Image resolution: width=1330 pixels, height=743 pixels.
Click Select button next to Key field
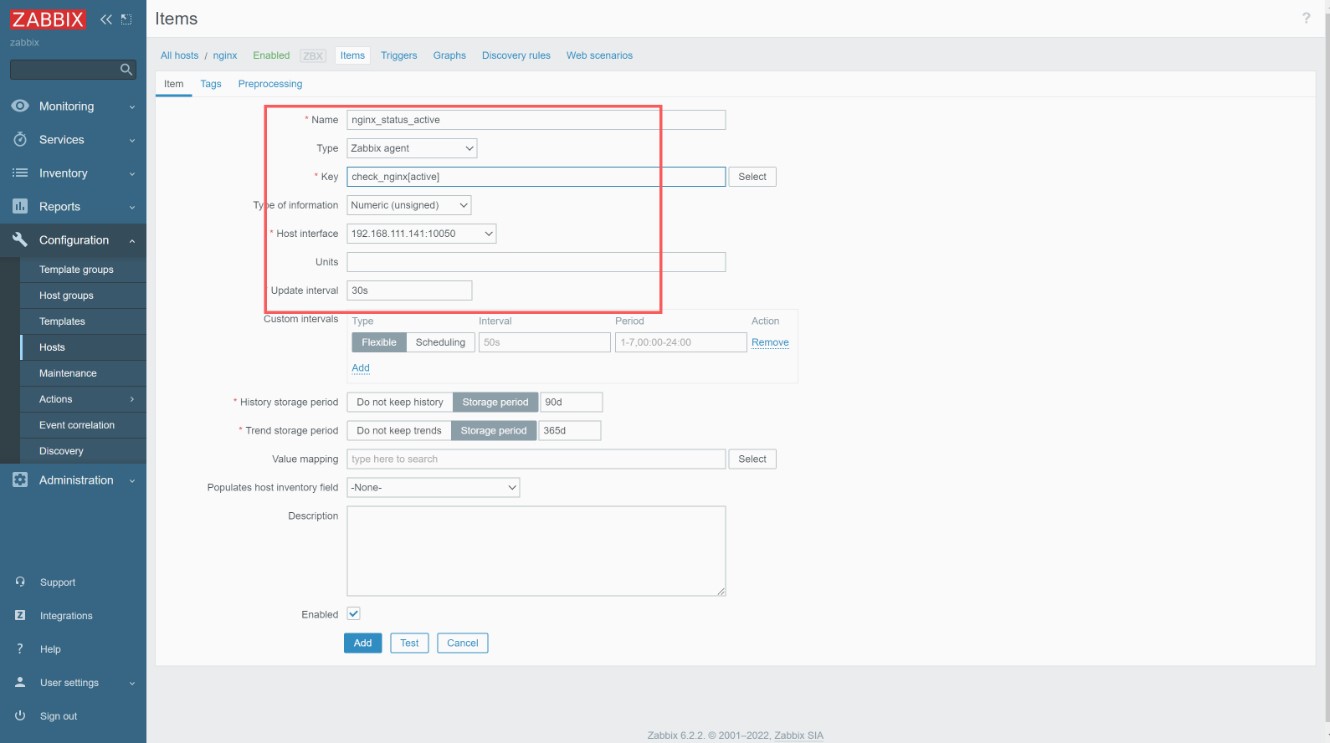point(752,176)
